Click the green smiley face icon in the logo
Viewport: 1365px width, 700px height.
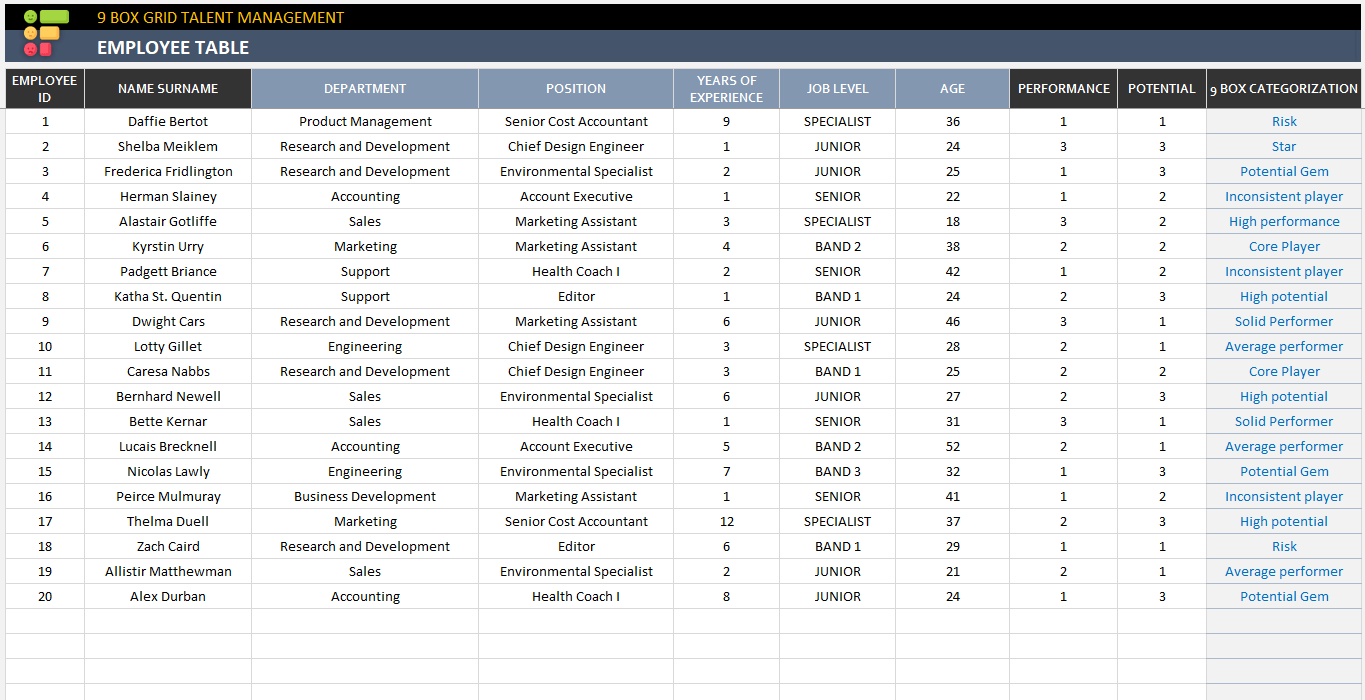coord(30,17)
